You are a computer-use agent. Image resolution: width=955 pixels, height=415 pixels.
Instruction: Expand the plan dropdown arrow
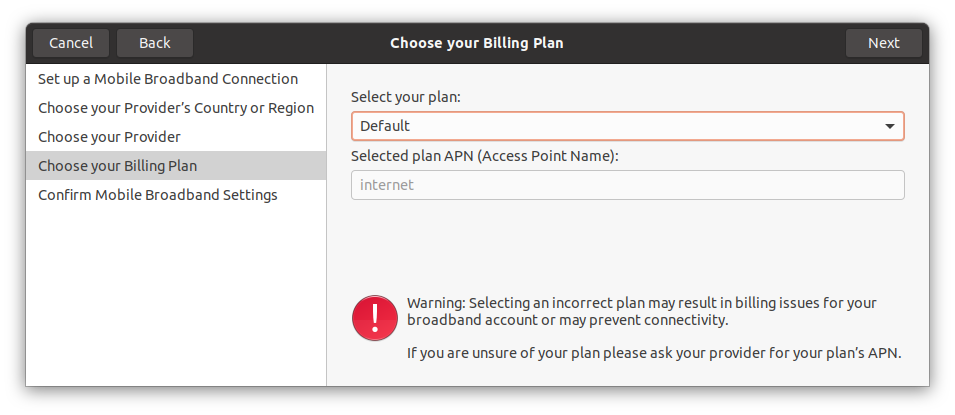click(x=889, y=126)
